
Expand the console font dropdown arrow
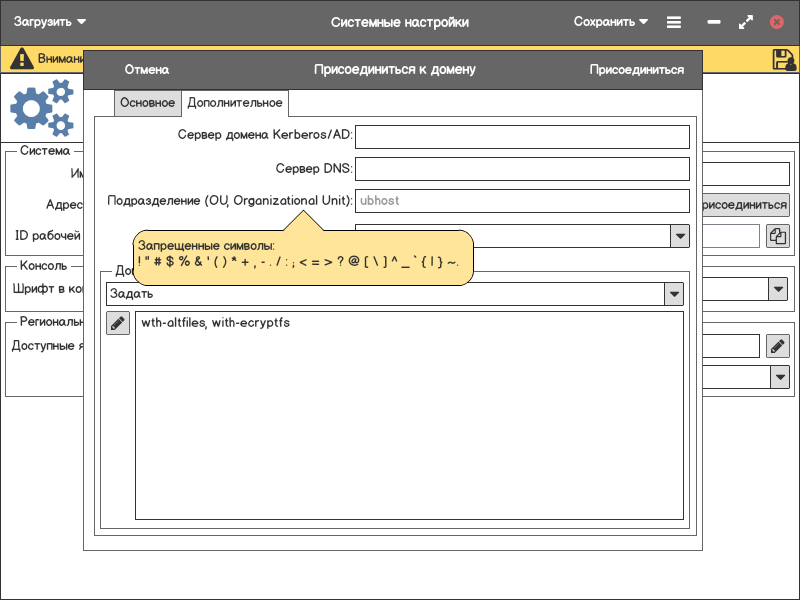[778, 289]
